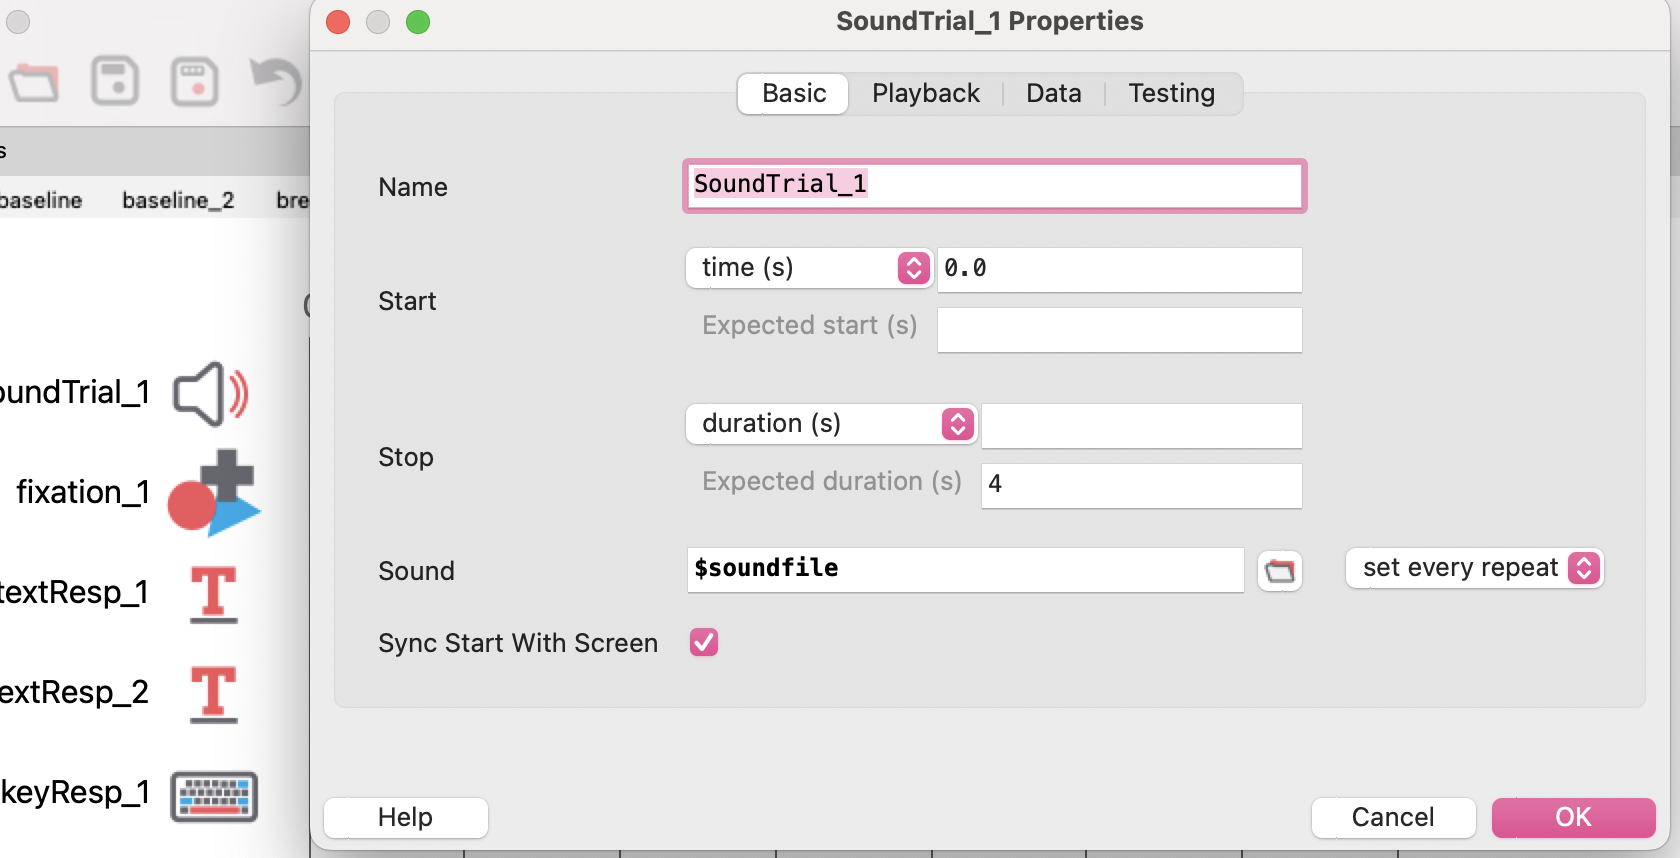Select the SoundTrial_1 speaker component icon

pos(211,394)
